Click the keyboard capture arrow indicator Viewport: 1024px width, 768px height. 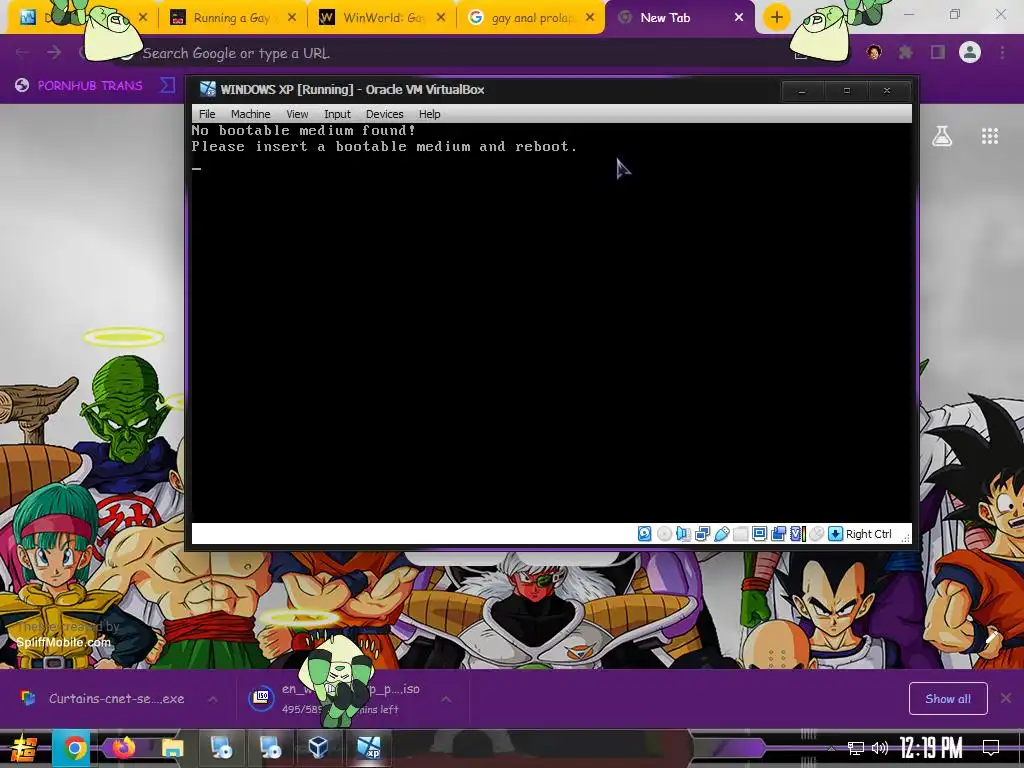click(835, 534)
